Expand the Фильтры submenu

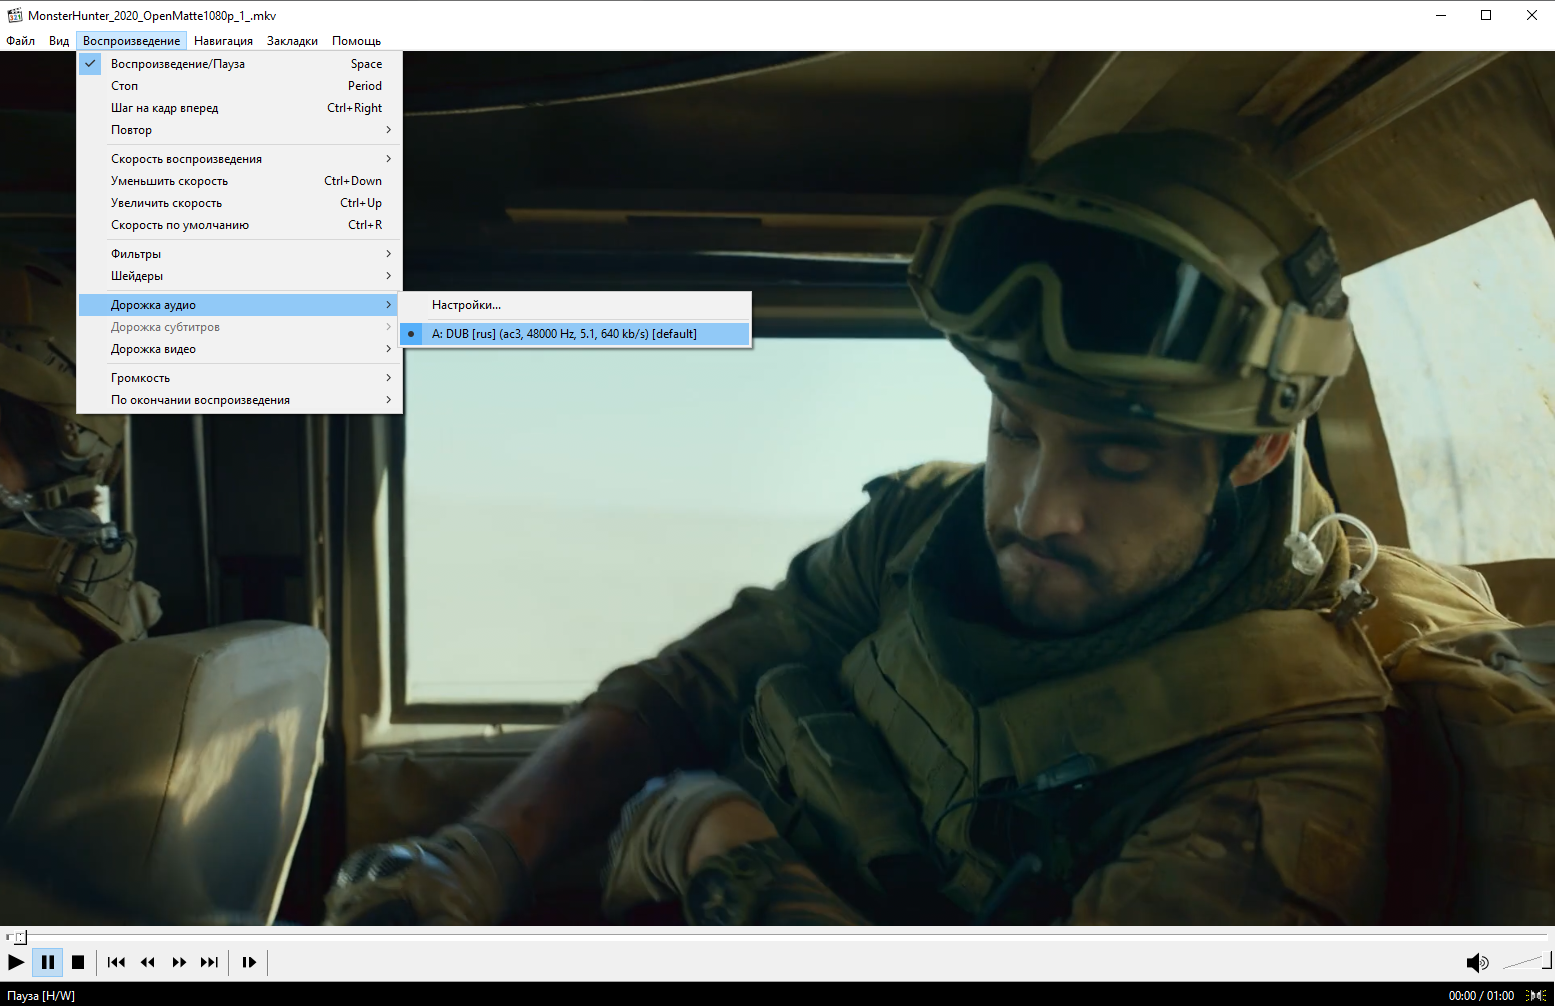pyautogui.click(x=240, y=253)
